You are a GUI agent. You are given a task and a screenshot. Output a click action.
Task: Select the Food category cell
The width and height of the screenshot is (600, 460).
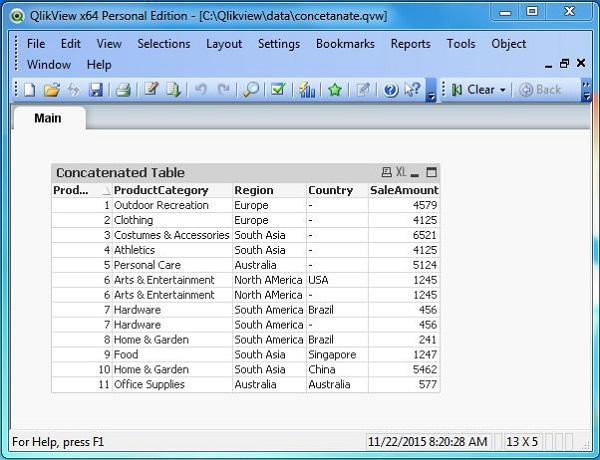[172, 355]
